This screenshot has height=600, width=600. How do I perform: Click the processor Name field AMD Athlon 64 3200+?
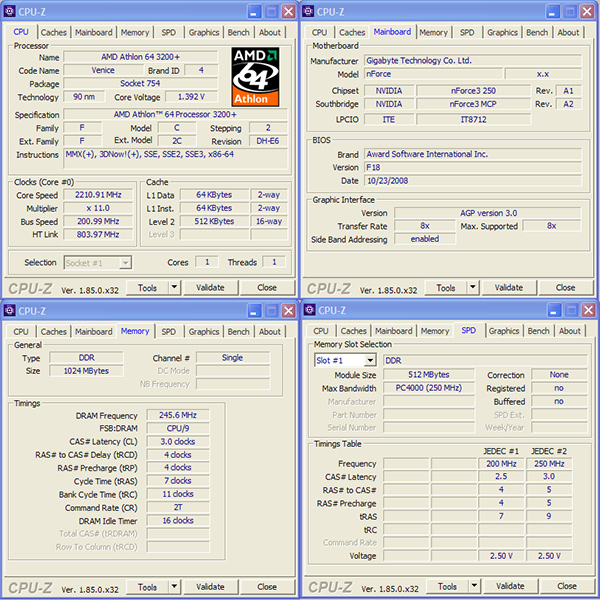(140, 57)
